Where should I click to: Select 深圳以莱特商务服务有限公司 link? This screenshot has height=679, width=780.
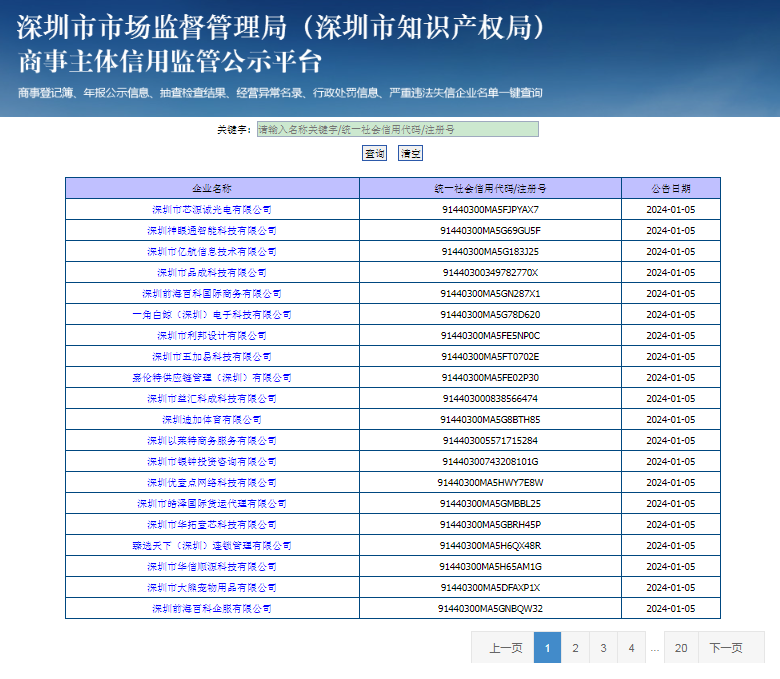pos(212,440)
